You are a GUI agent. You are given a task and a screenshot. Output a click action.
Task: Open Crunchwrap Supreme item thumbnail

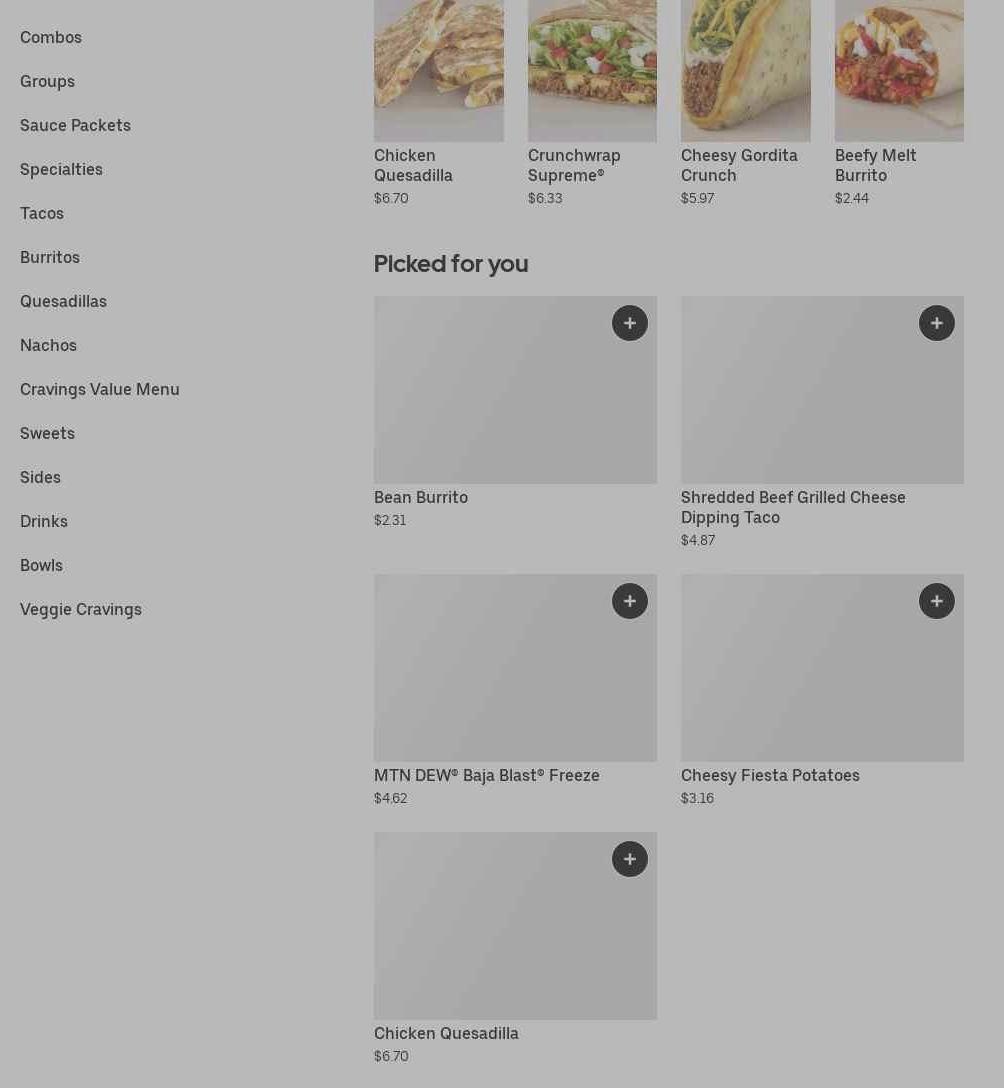[x=592, y=70]
